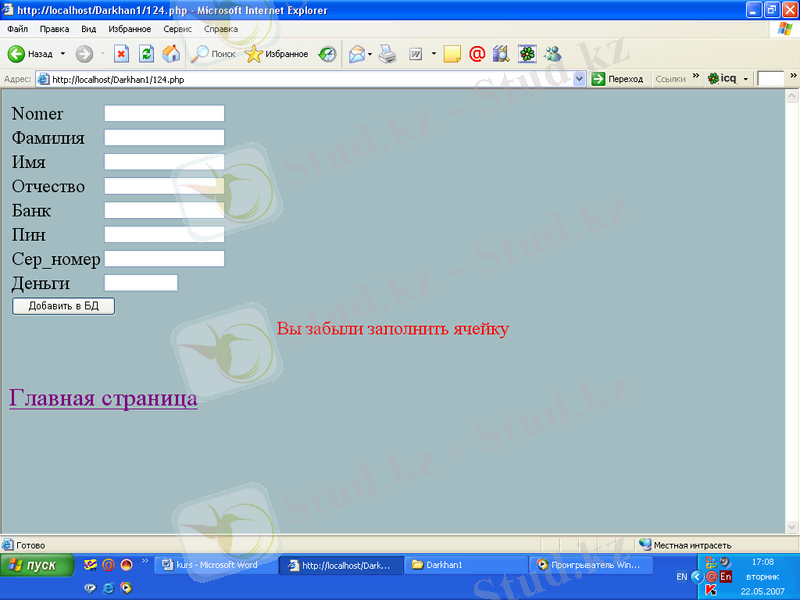Open Internet Explorer quick launch icon
The image size is (800, 600).
click(x=108, y=588)
